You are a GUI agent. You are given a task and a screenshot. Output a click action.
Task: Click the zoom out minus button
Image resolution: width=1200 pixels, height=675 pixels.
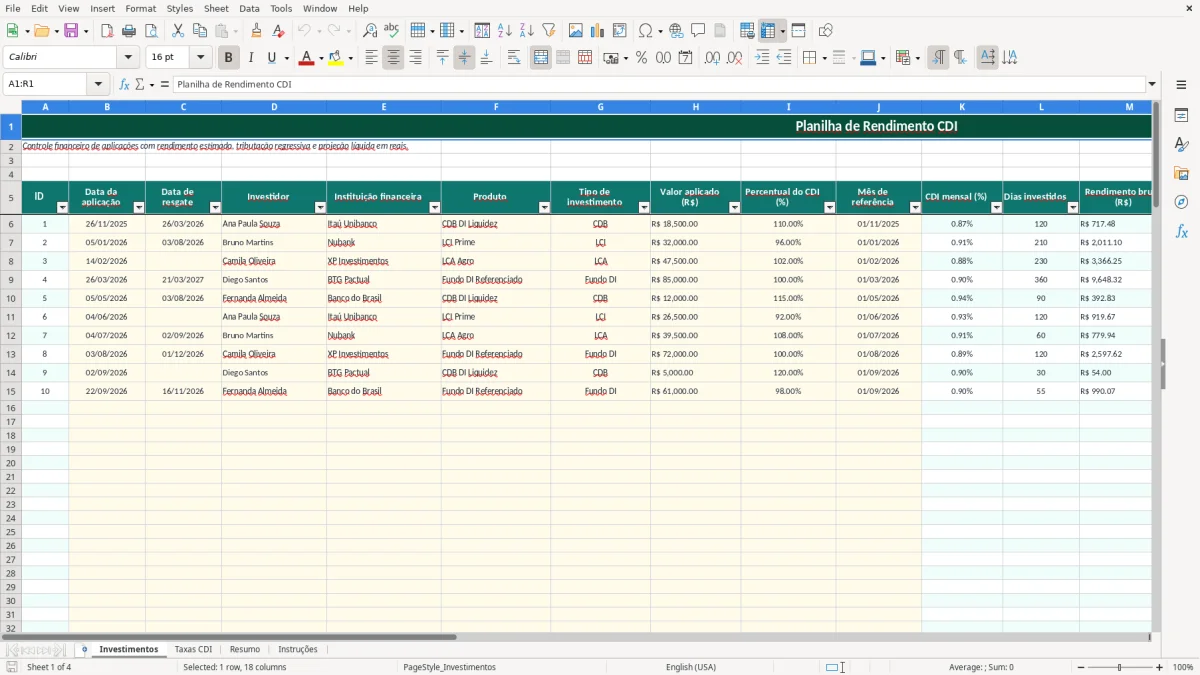[1081, 667]
